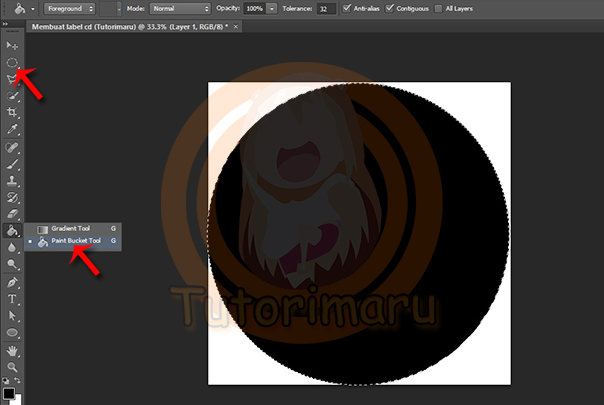Enable the All Layers checkbox
Screen dimensions: 604x405
pos(438,8)
